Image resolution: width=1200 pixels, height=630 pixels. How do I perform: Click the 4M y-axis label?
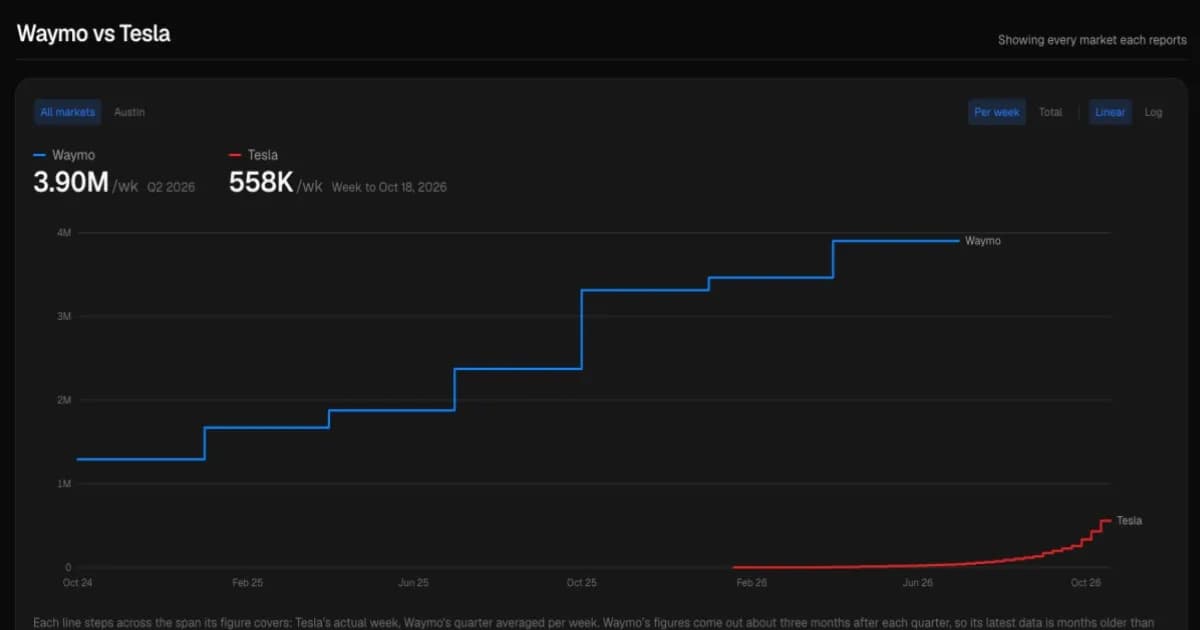click(64, 232)
